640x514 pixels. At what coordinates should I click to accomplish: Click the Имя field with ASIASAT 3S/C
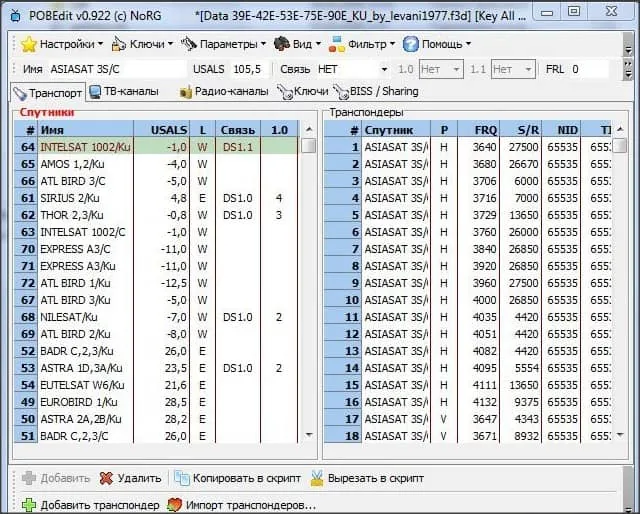117,69
